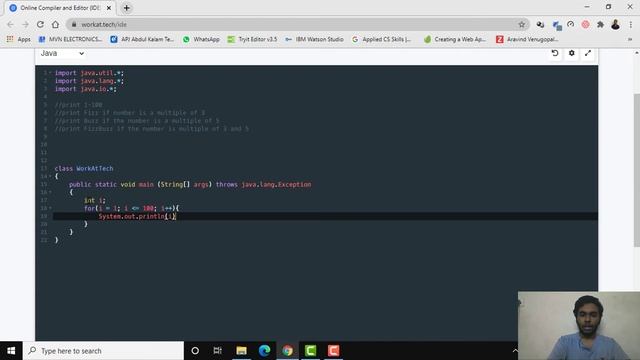Open Microsoft Edge from the taskbar
The width and height of the screenshot is (640, 360).
pos(264,351)
